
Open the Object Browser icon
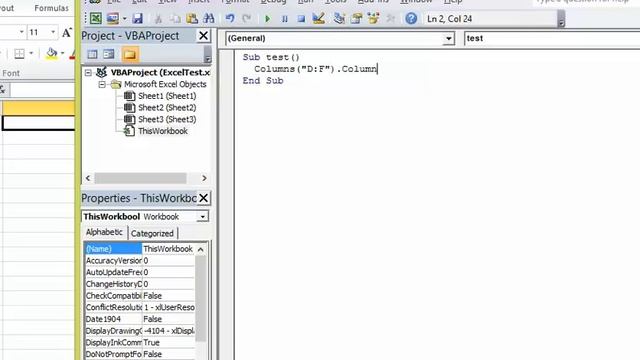(x=373, y=18)
